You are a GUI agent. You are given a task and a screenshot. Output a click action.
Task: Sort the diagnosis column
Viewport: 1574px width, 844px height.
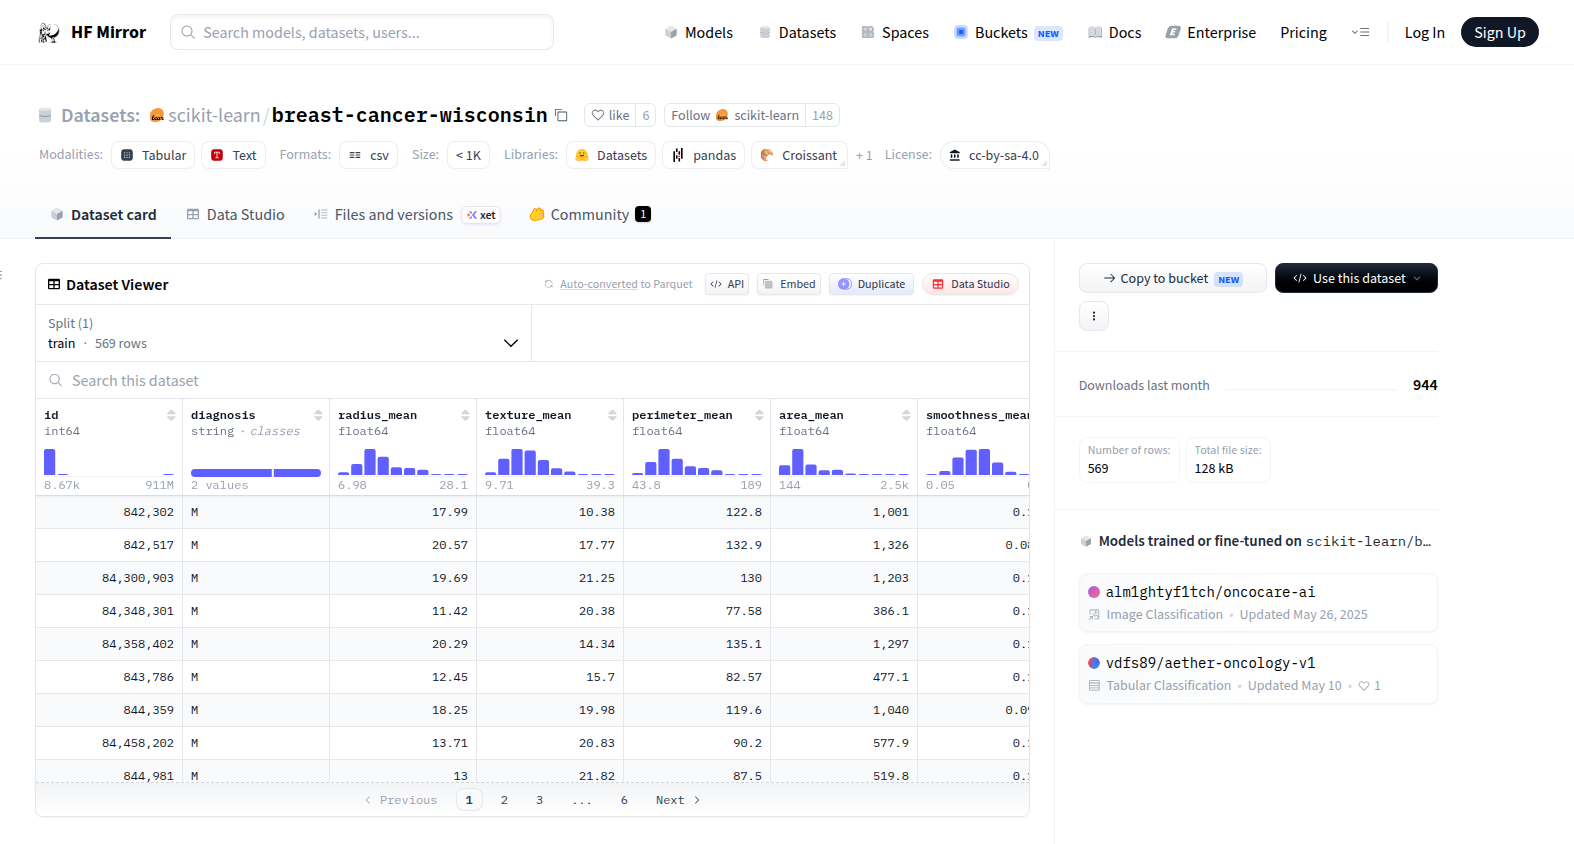pyautogui.click(x=318, y=415)
